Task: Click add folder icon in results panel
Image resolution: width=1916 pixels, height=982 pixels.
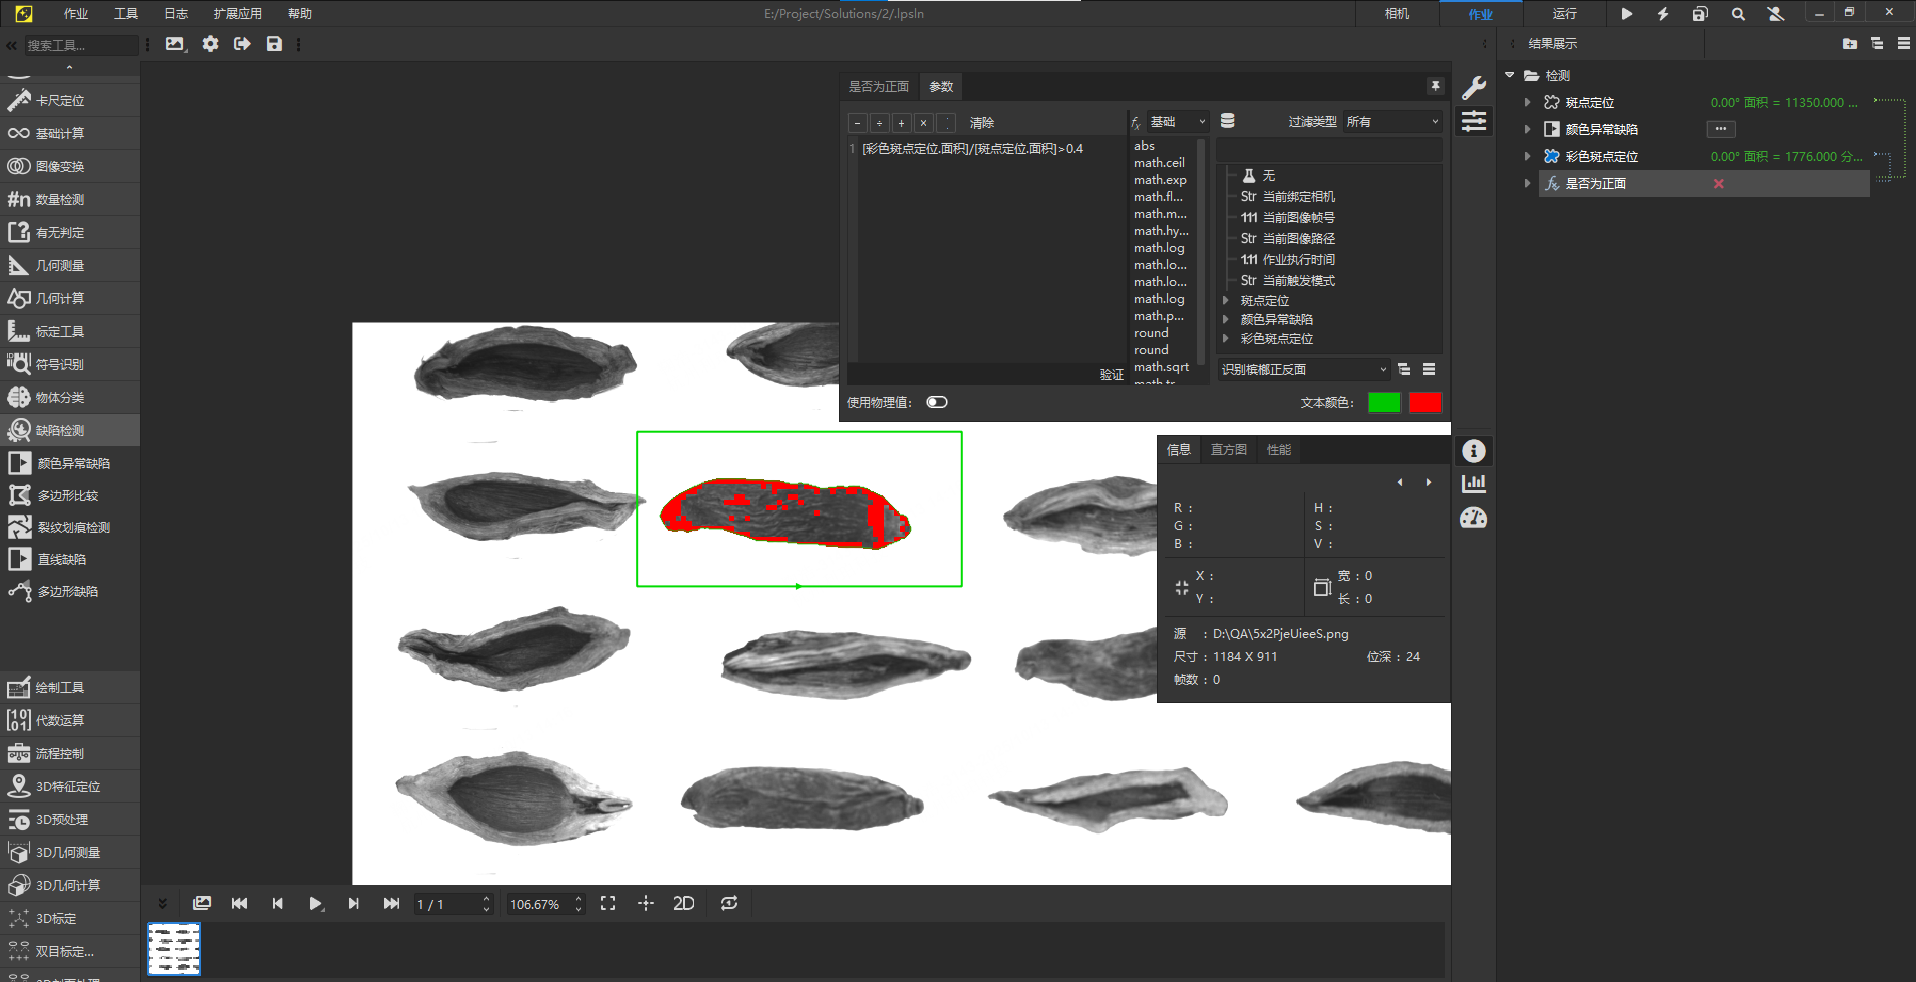Action: (1849, 44)
